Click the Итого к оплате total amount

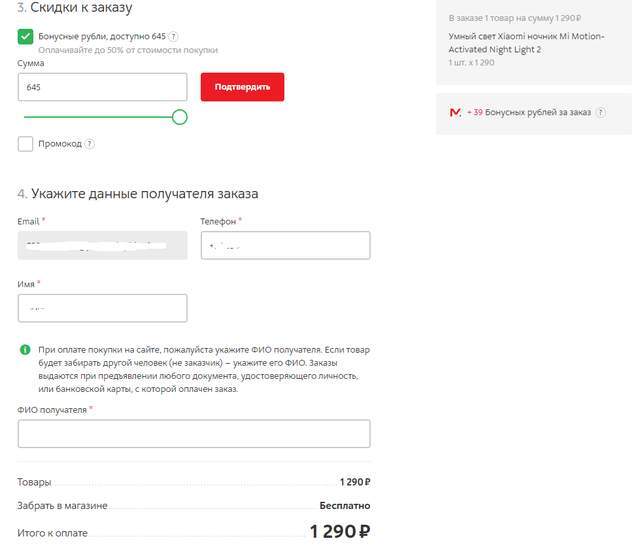point(339,532)
